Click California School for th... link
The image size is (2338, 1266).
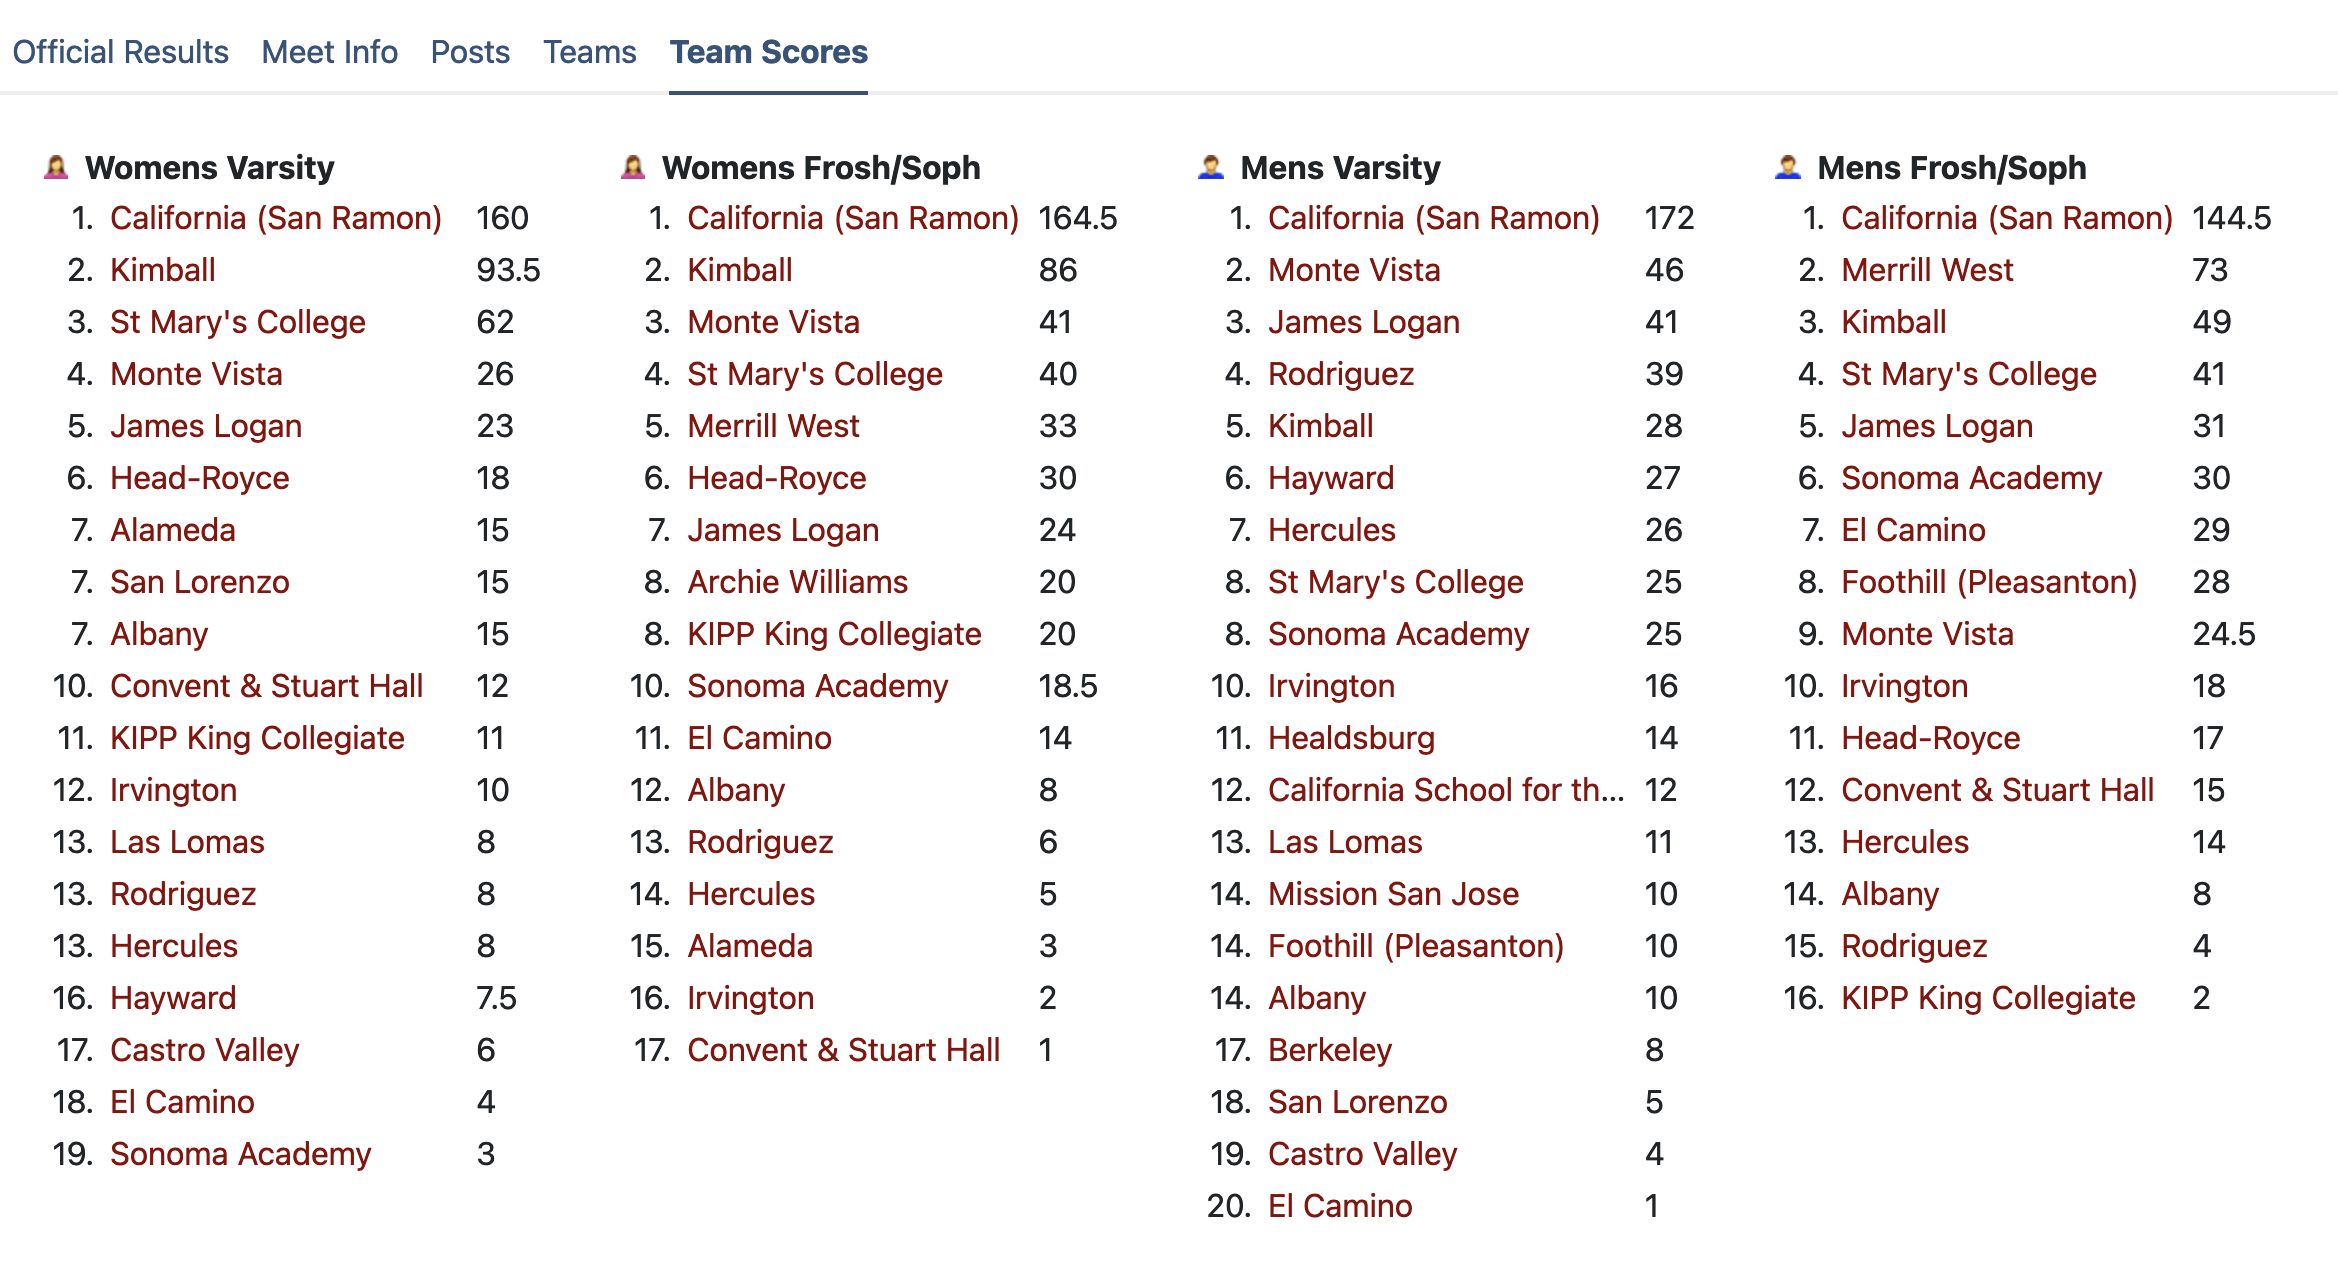(1445, 790)
